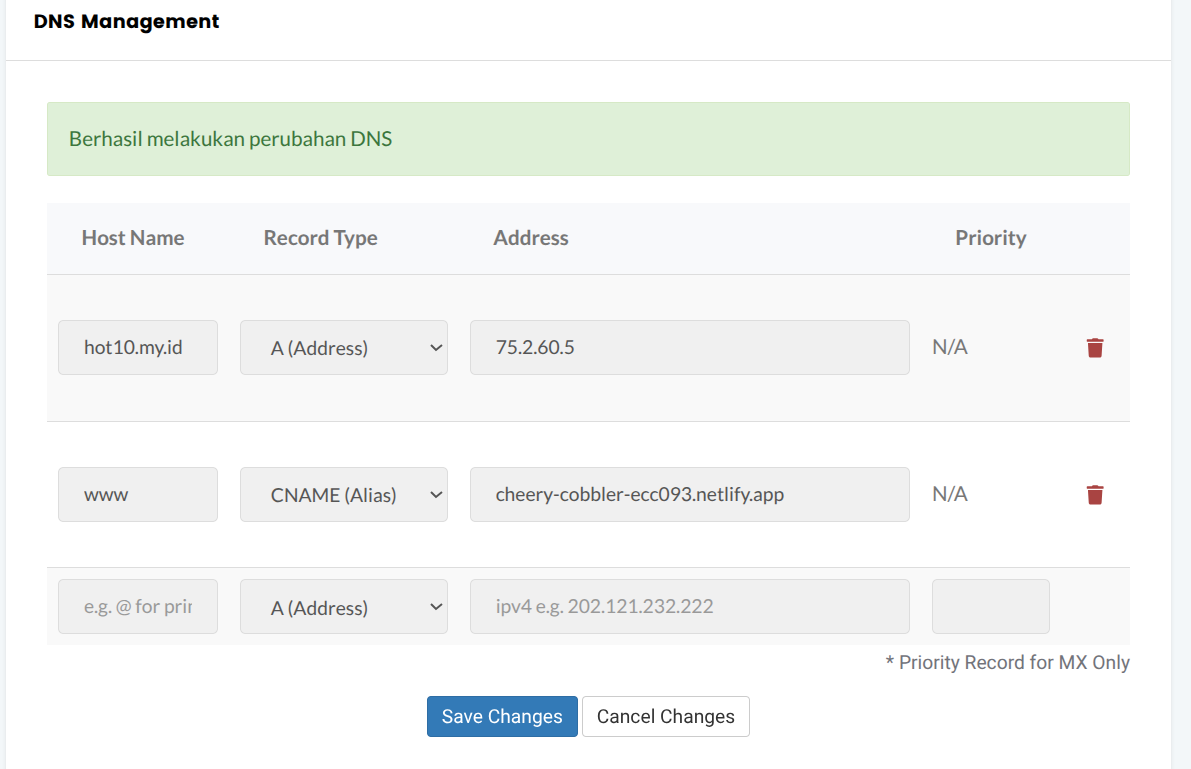Viewport: 1191px width, 769px height.
Task: Delete the hot10.my.id A record
Action: (x=1095, y=347)
